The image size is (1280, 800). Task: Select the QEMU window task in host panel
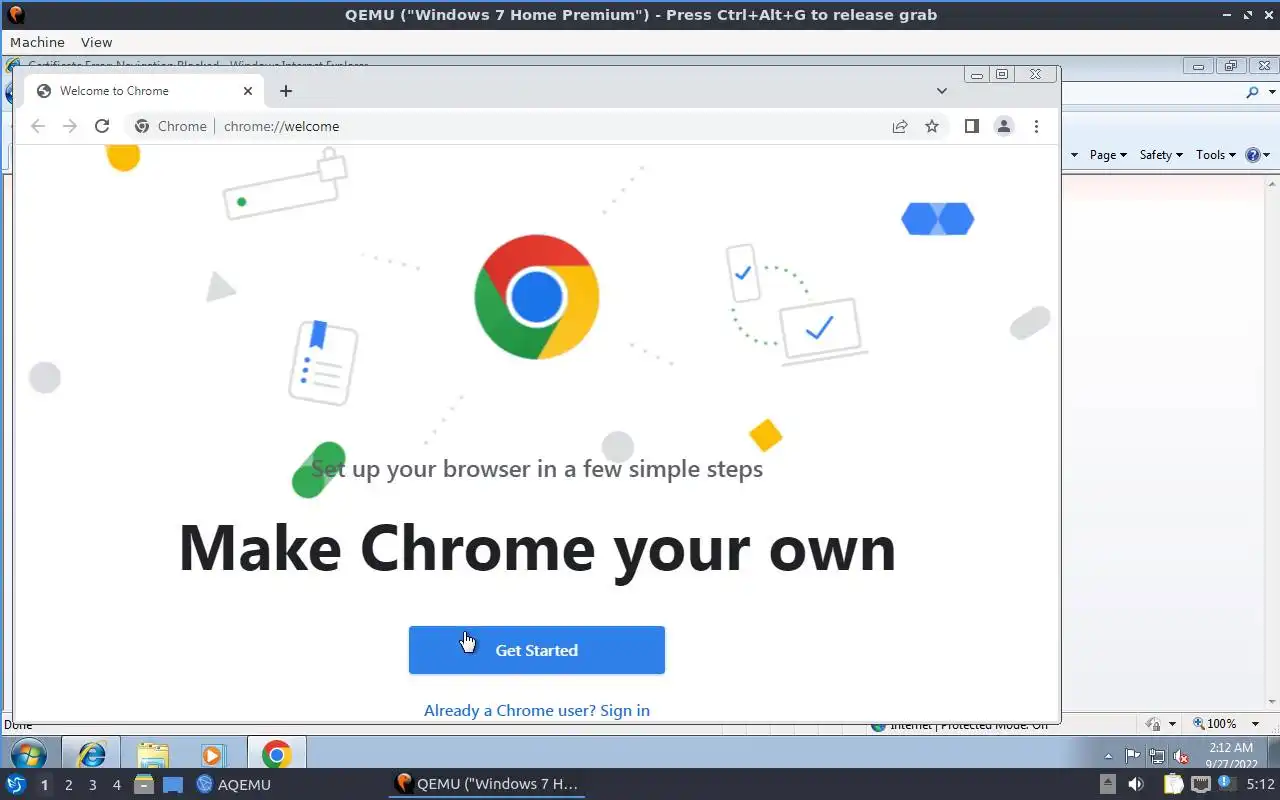(487, 784)
